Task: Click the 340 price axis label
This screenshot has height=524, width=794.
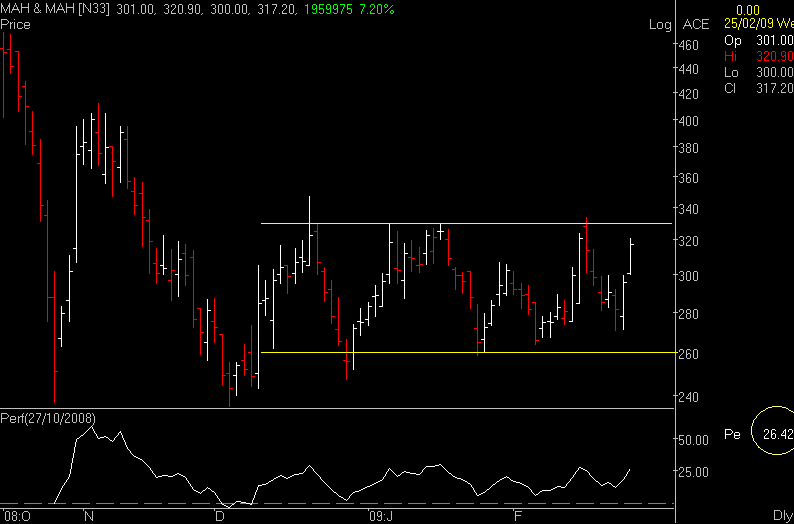Action: point(689,209)
